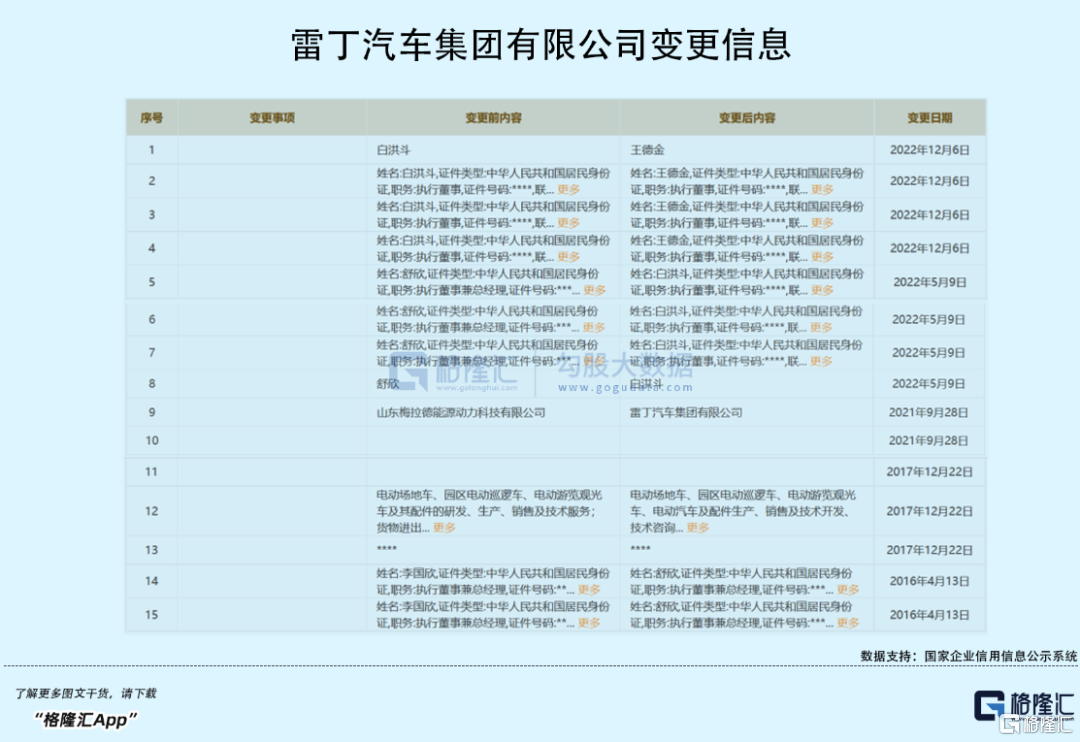This screenshot has width=1080, height=742.
Task: Click the date 2022年5月9日 in row 5
Action: 929,282
